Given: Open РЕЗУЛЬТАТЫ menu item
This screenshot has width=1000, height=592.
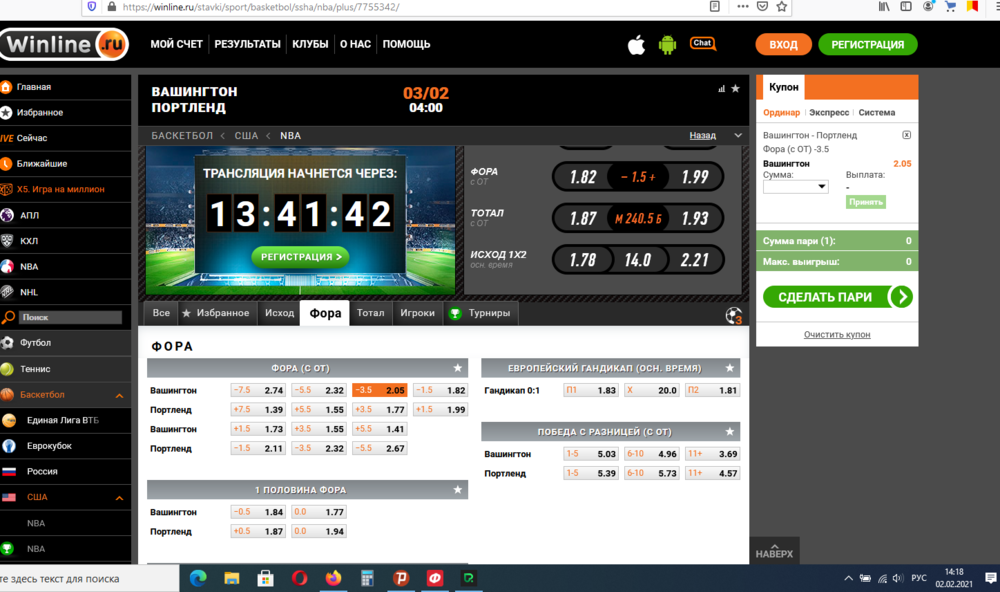Looking at the screenshot, I should (x=247, y=44).
